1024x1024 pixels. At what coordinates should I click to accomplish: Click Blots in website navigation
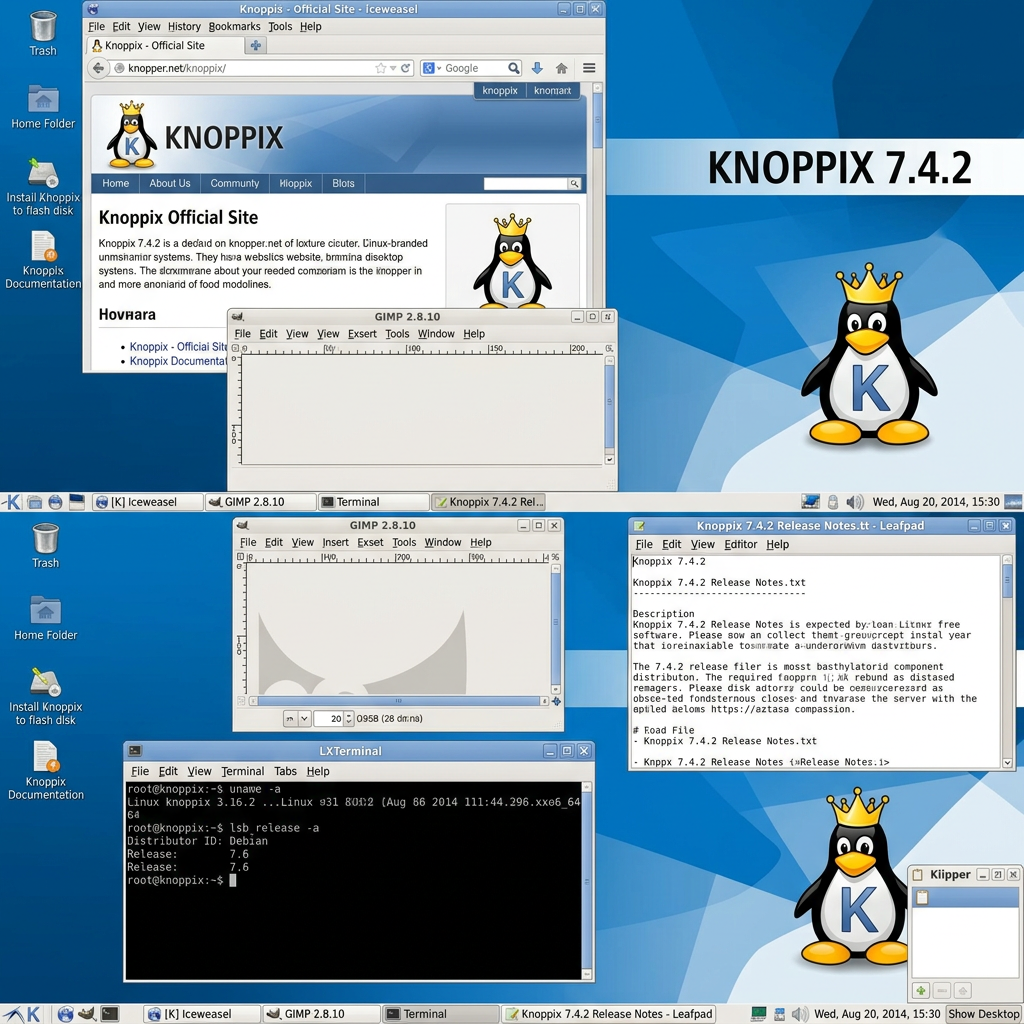pos(343,184)
